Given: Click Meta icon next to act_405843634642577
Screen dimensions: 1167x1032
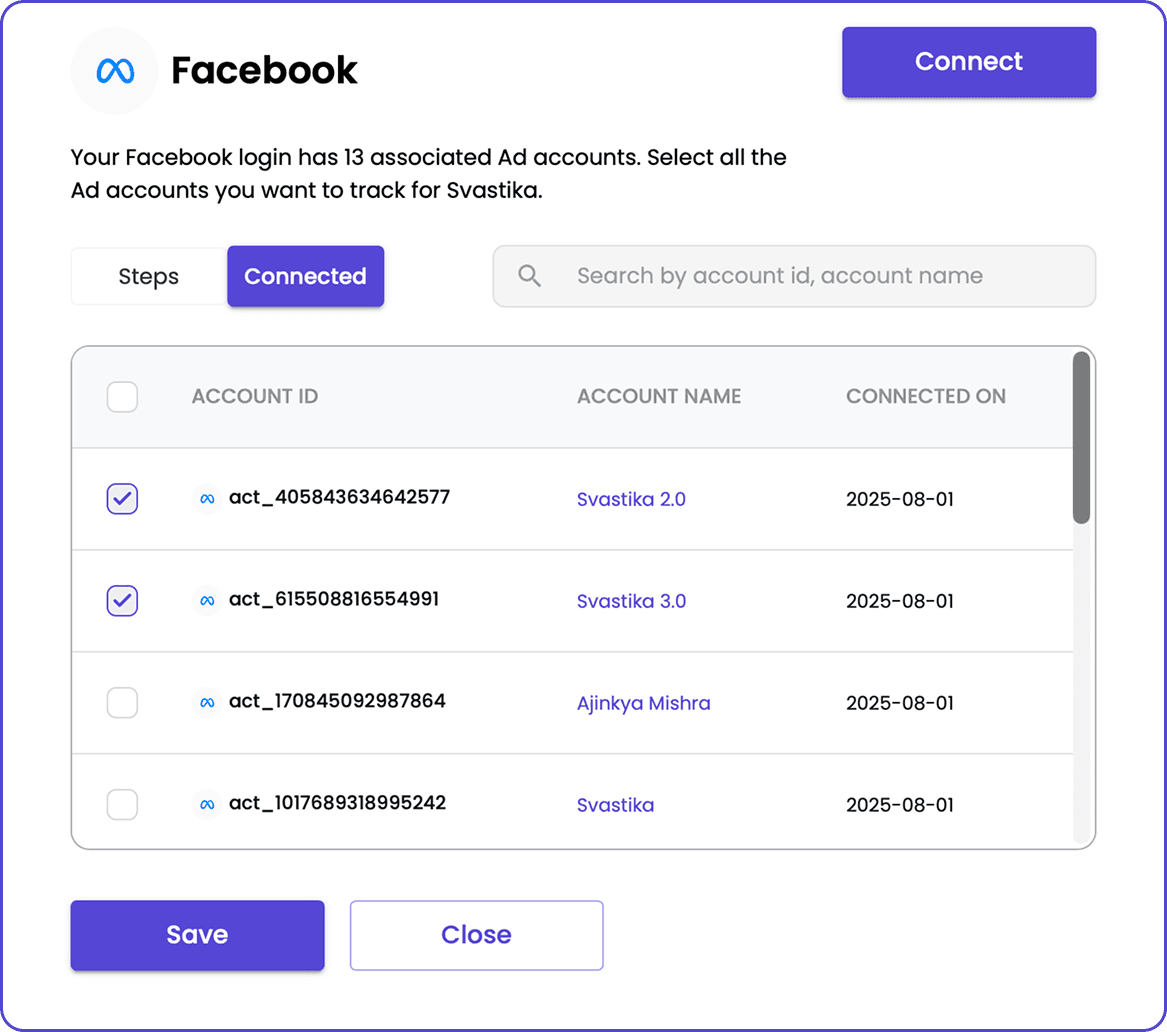Looking at the screenshot, I should [207, 499].
